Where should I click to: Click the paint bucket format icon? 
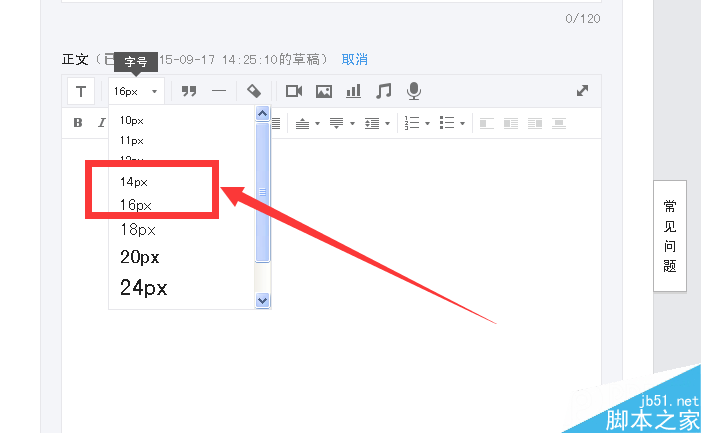click(254, 91)
